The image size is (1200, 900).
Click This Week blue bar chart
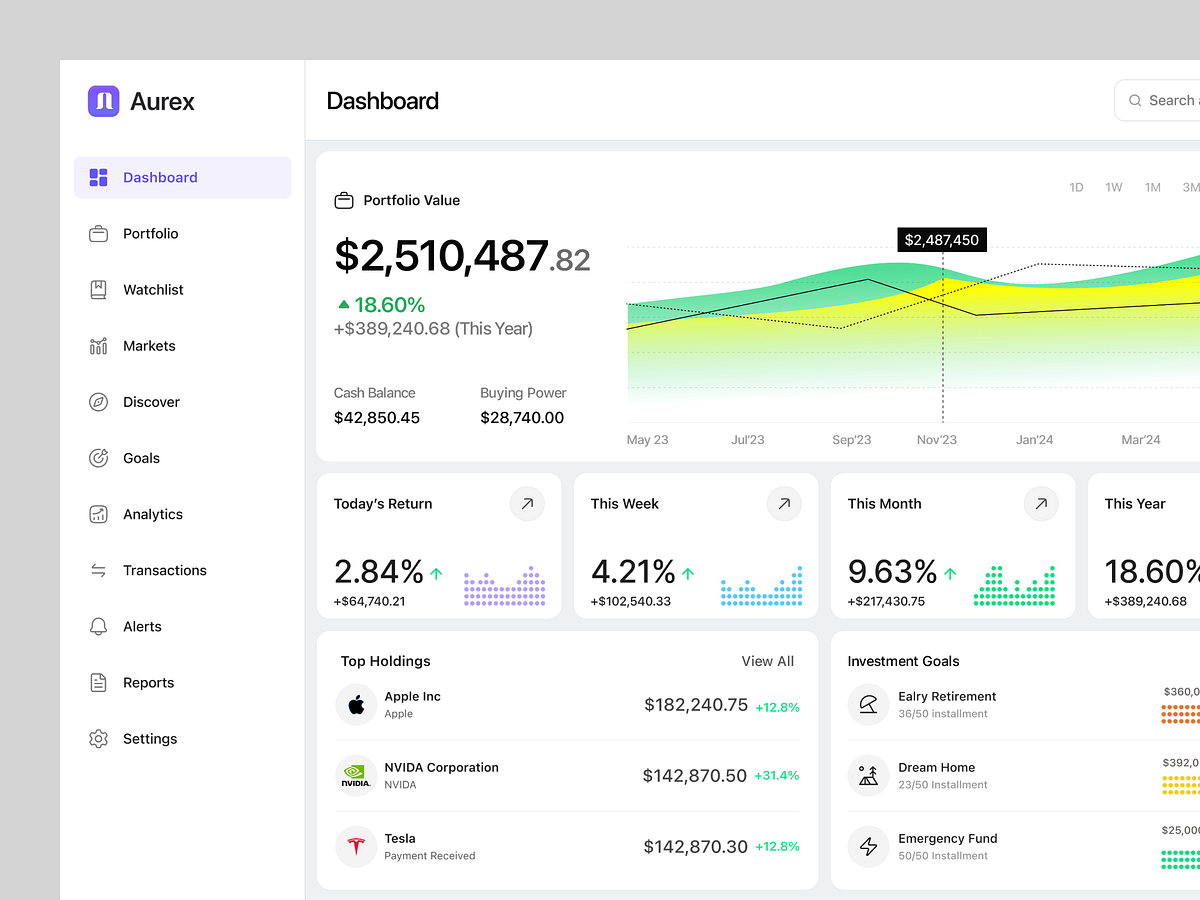click(x=762, y=586)
